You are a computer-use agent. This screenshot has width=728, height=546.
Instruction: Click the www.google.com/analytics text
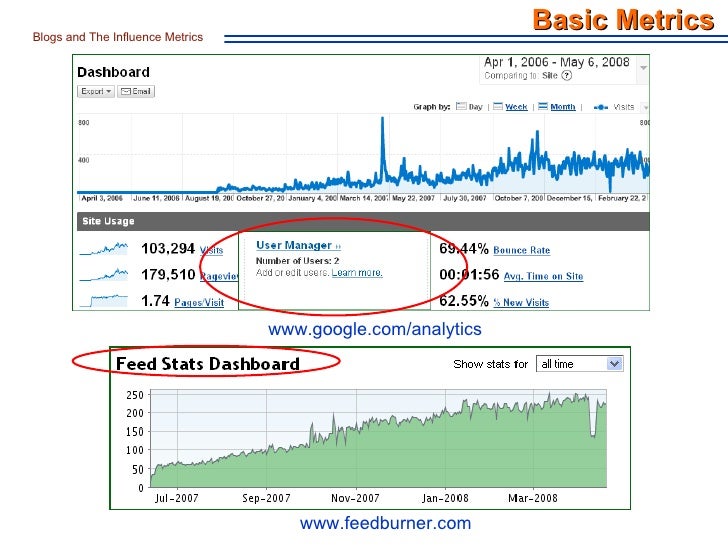(375, 329)
